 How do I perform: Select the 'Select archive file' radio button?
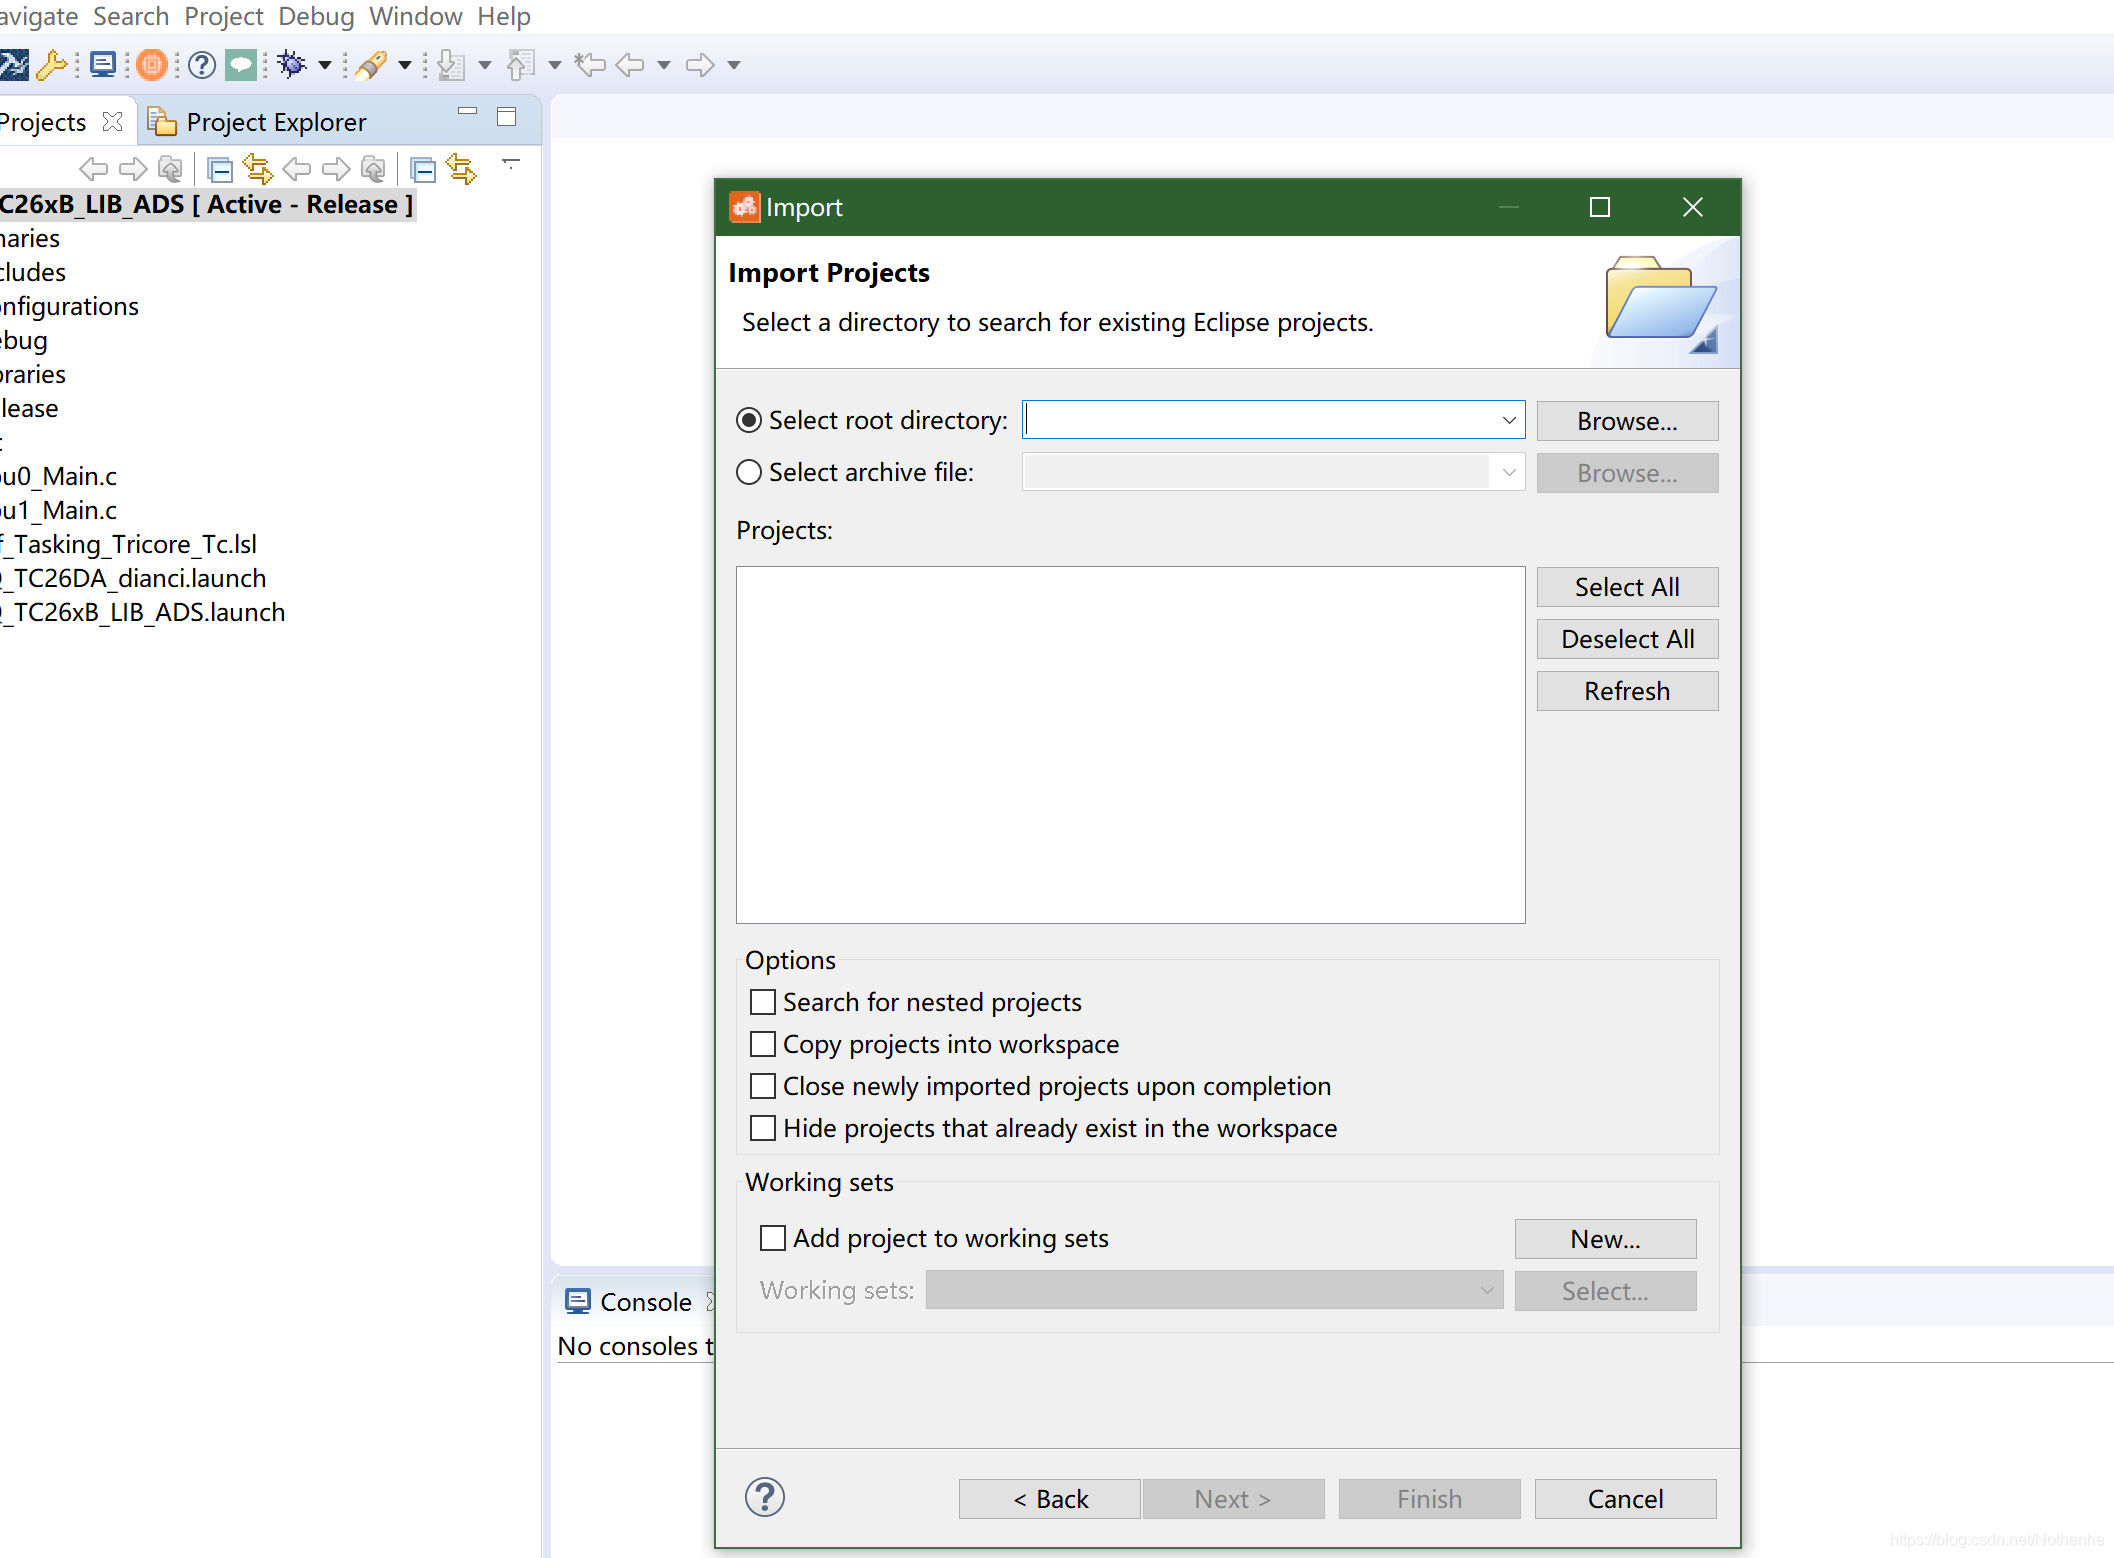[x=749, y=472]
